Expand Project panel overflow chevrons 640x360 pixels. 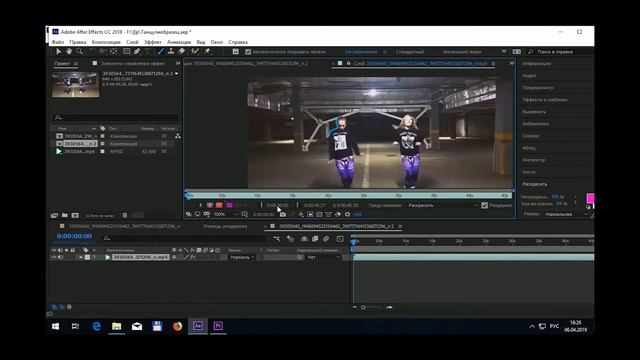pos(178,63)
